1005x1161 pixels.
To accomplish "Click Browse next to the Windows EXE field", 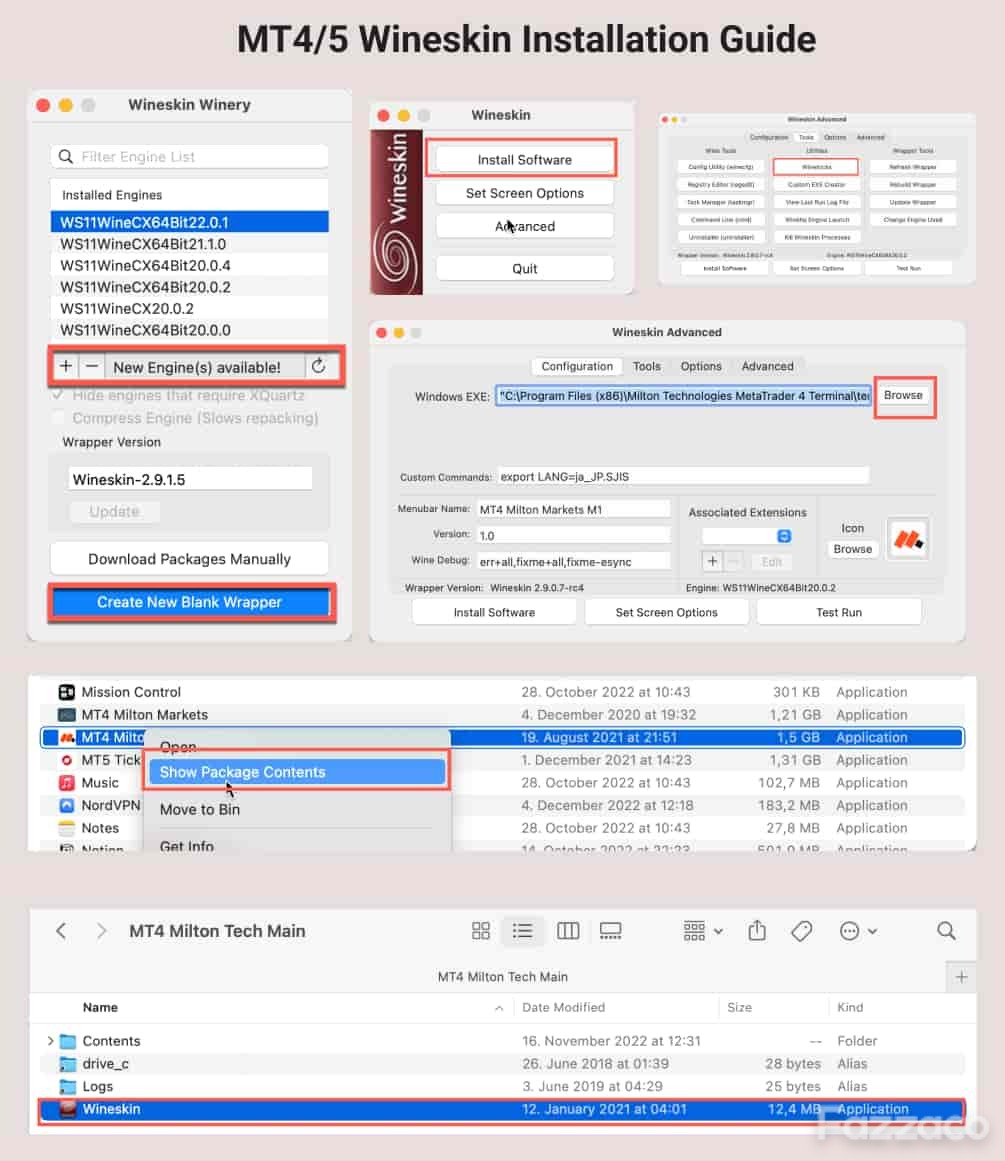I will [x=904, y=395].
